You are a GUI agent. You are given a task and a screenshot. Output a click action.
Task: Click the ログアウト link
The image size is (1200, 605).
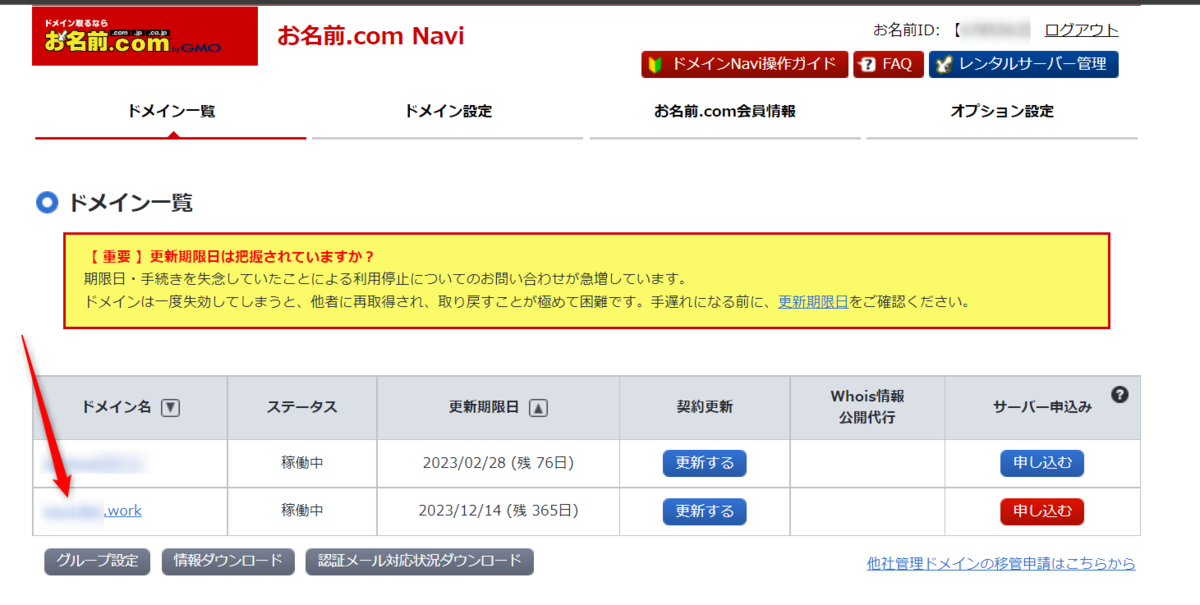click(1081, 30)
